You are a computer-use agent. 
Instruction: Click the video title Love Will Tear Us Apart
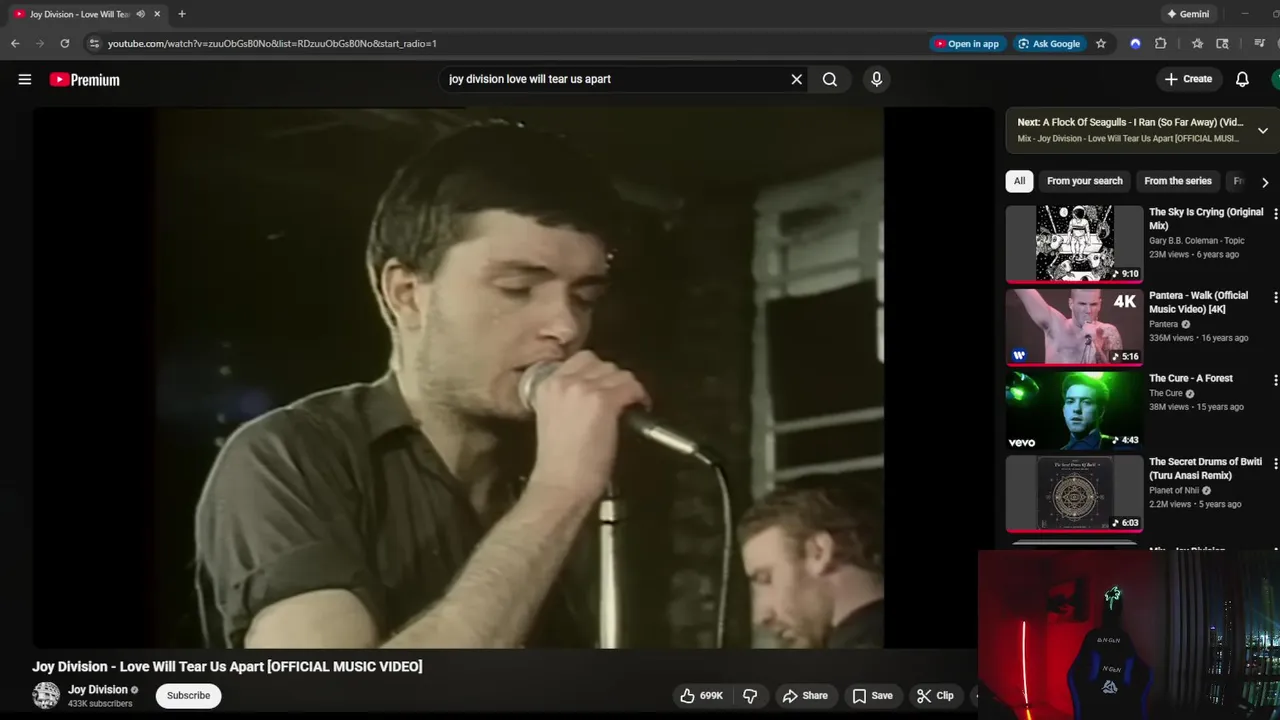coord(227,666)
